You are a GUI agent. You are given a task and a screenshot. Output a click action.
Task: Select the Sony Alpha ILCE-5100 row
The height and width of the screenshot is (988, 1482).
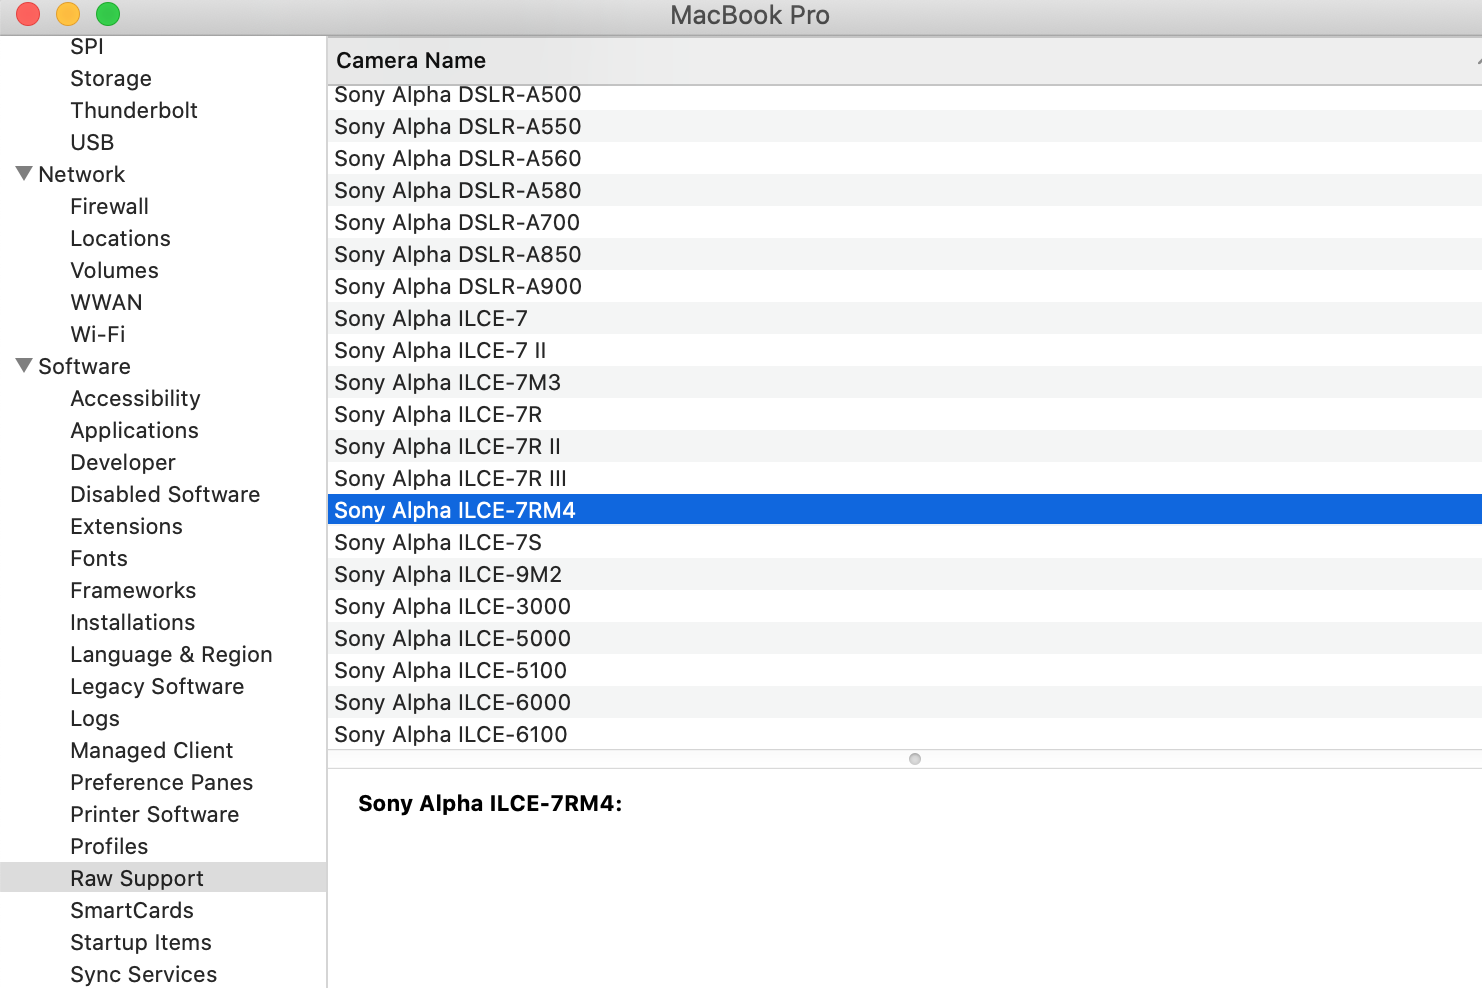click(905, 670)
